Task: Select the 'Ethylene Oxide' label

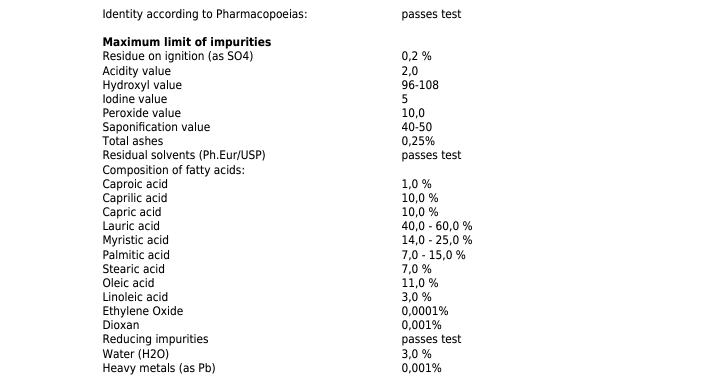Action: click(x=143, y=311)
